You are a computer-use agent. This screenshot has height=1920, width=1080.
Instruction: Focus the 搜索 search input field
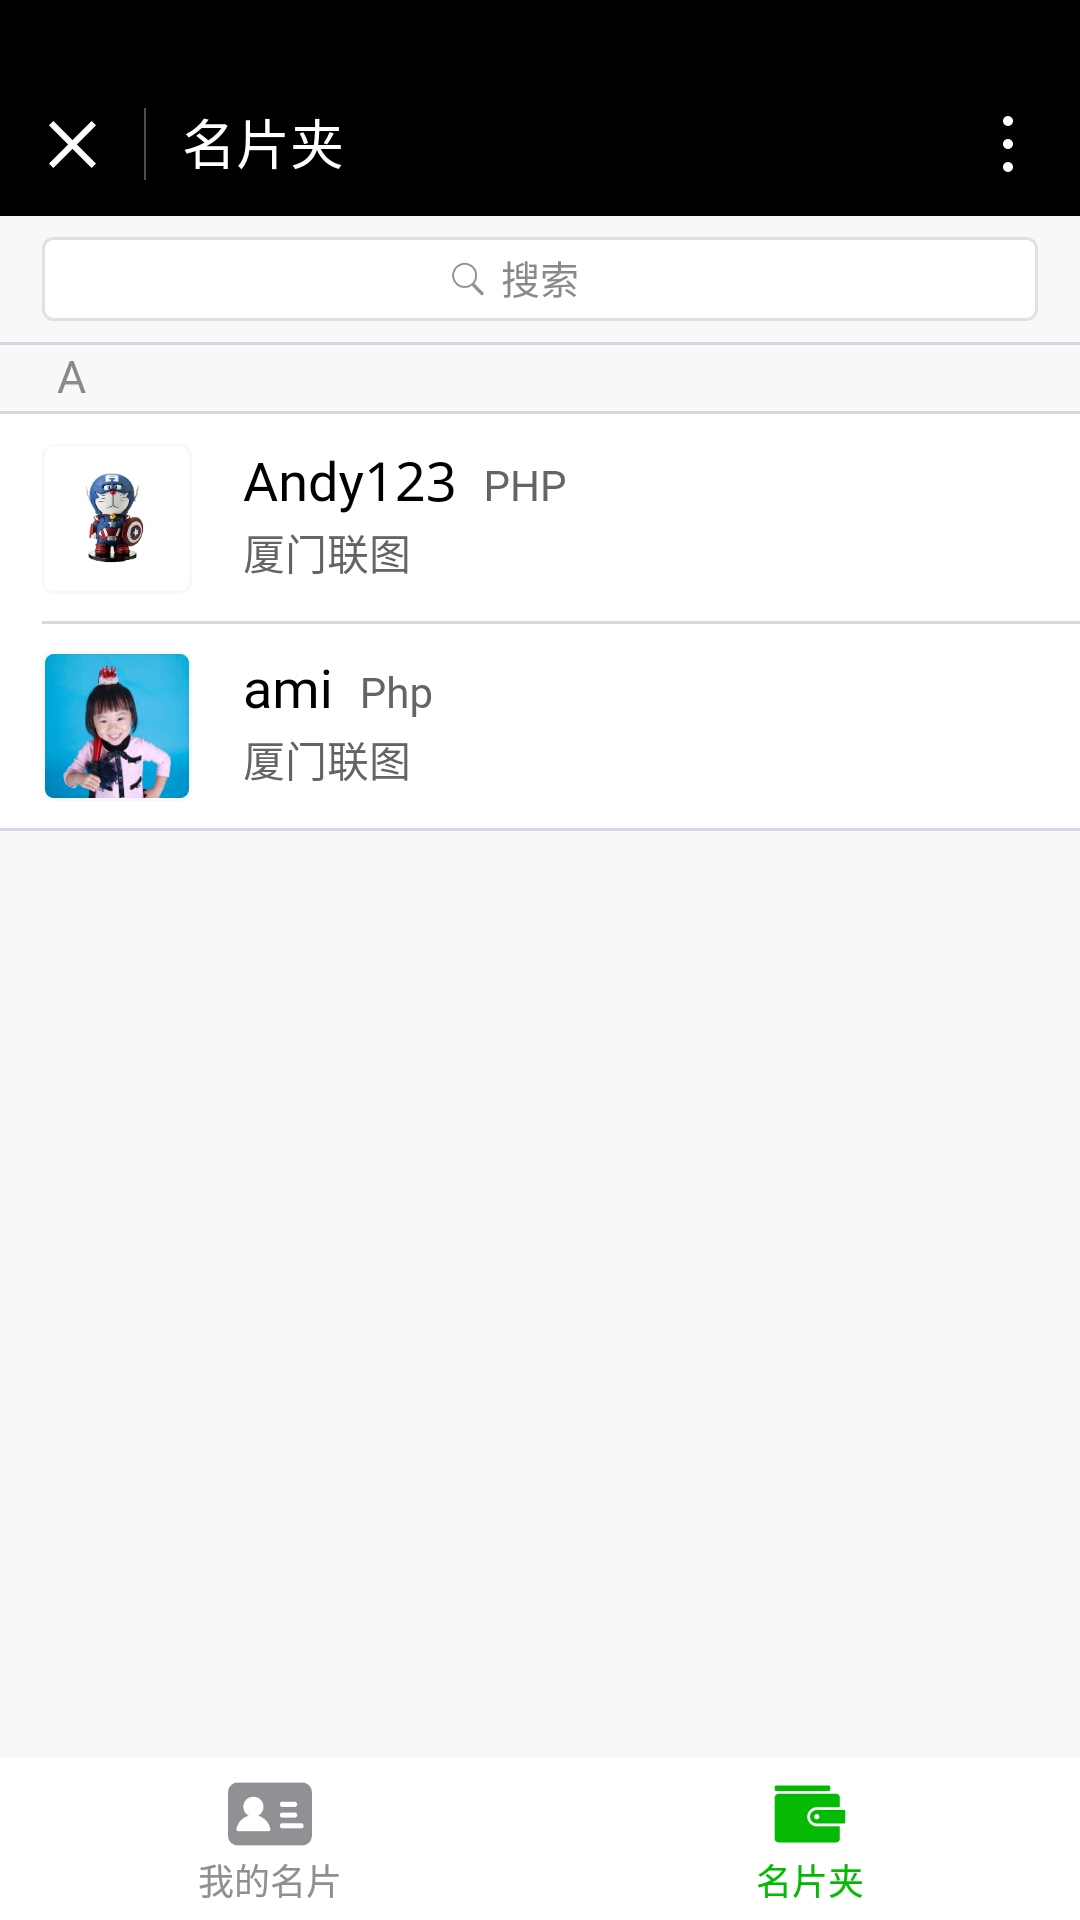point(540,279)
